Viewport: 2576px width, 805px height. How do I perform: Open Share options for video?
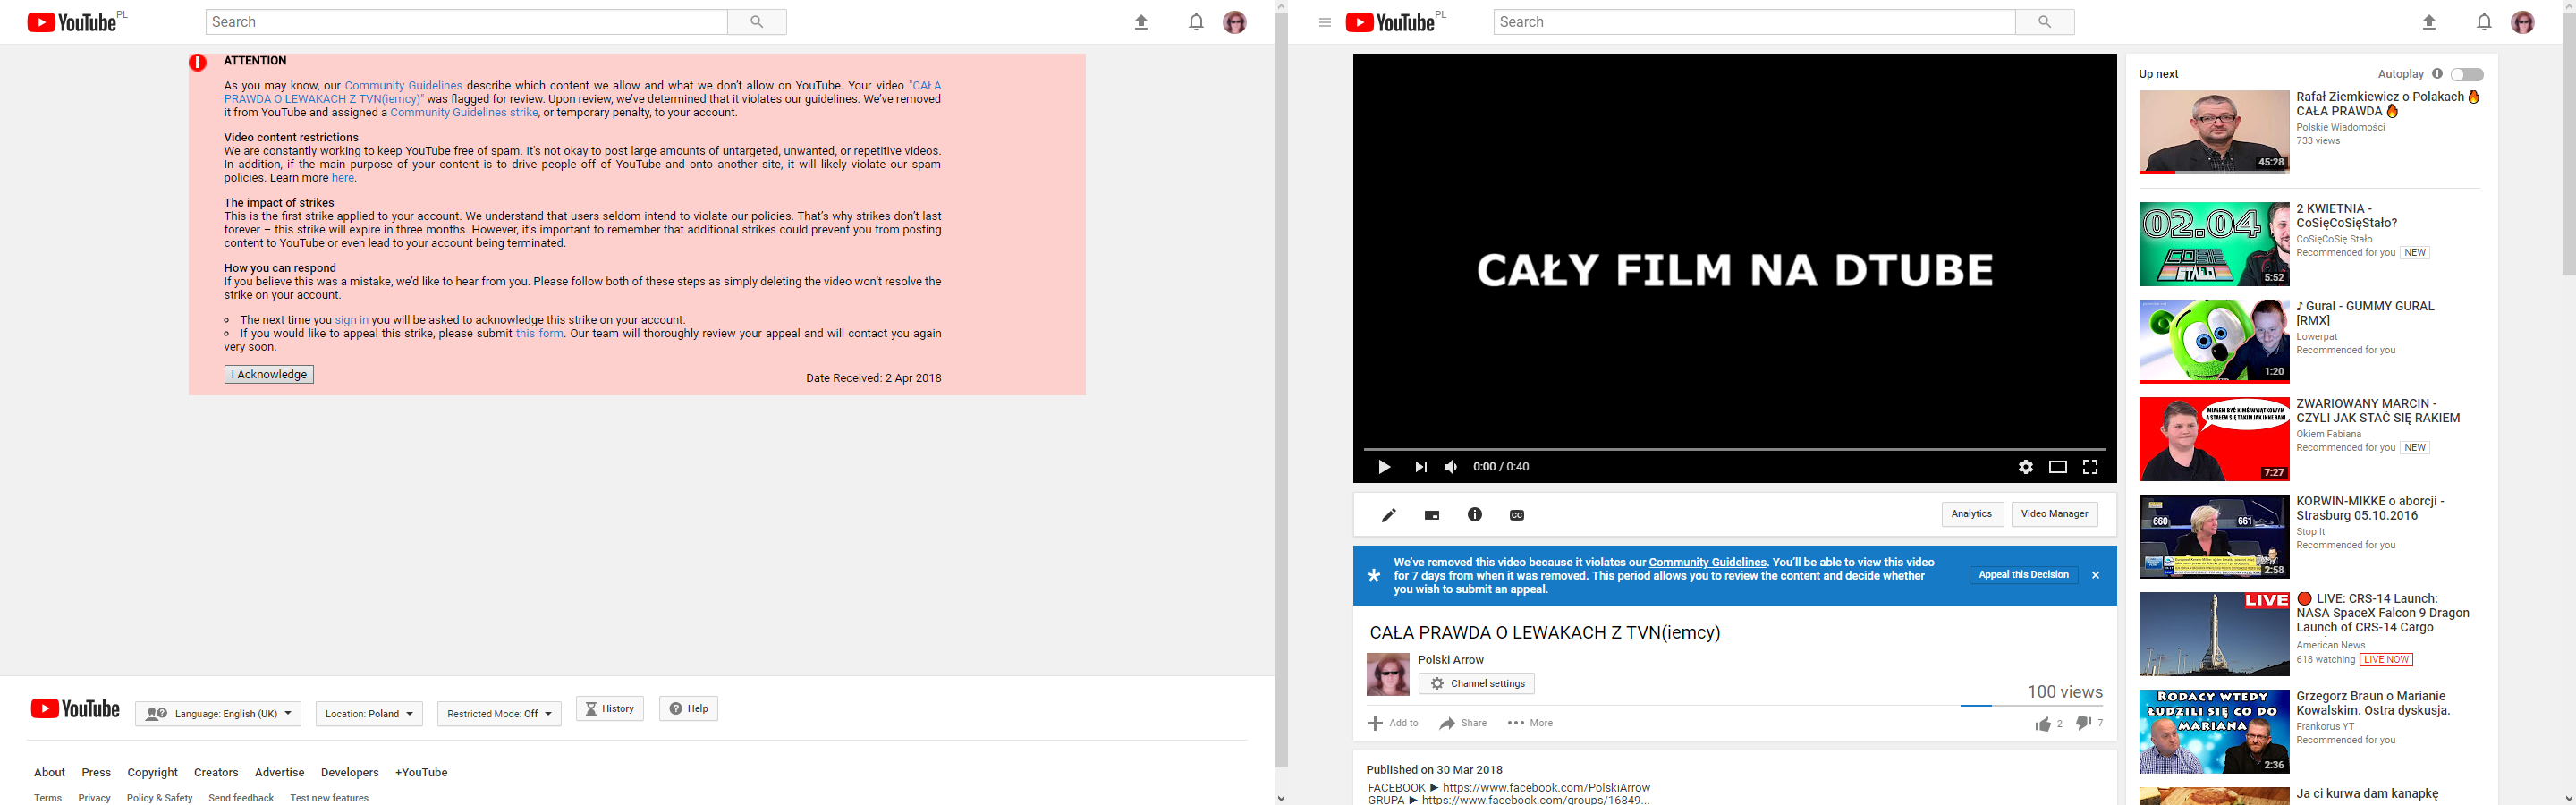click(x=1463, y=723)
